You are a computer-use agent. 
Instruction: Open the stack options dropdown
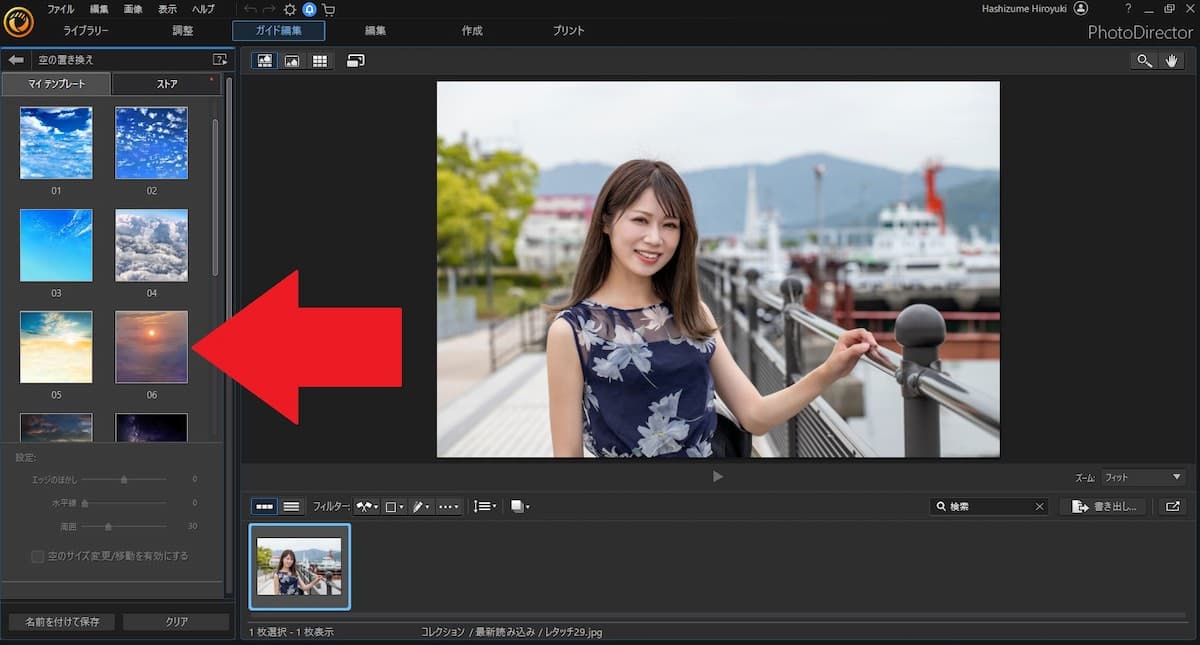[520, 507]
